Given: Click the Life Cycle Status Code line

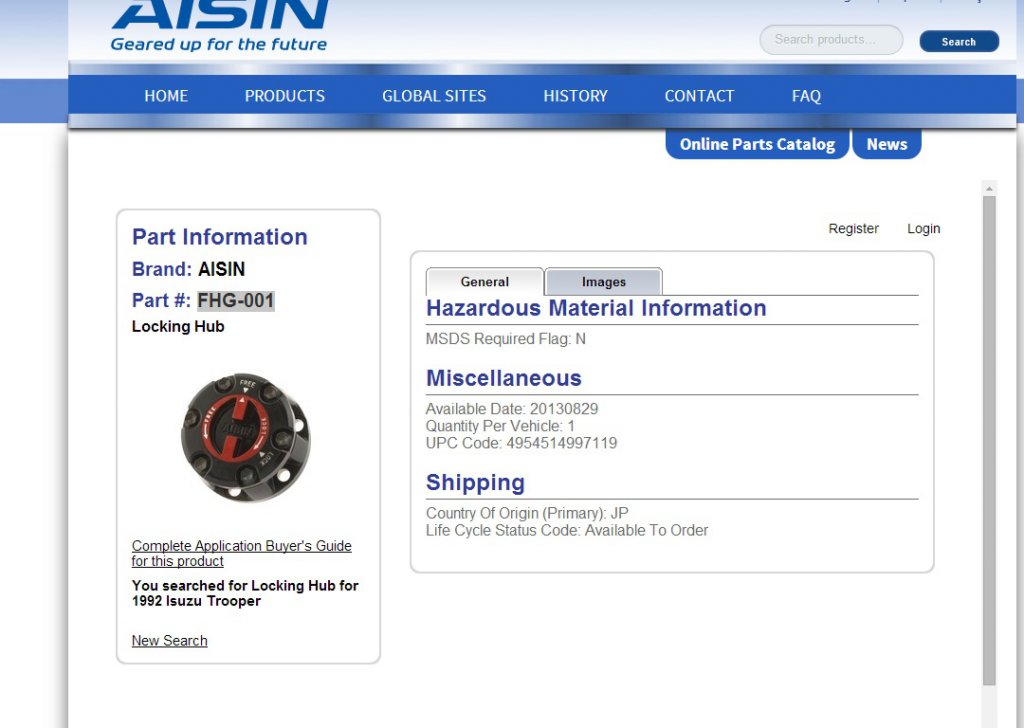Looking at the screenshot, I should [x=567, y=530].
